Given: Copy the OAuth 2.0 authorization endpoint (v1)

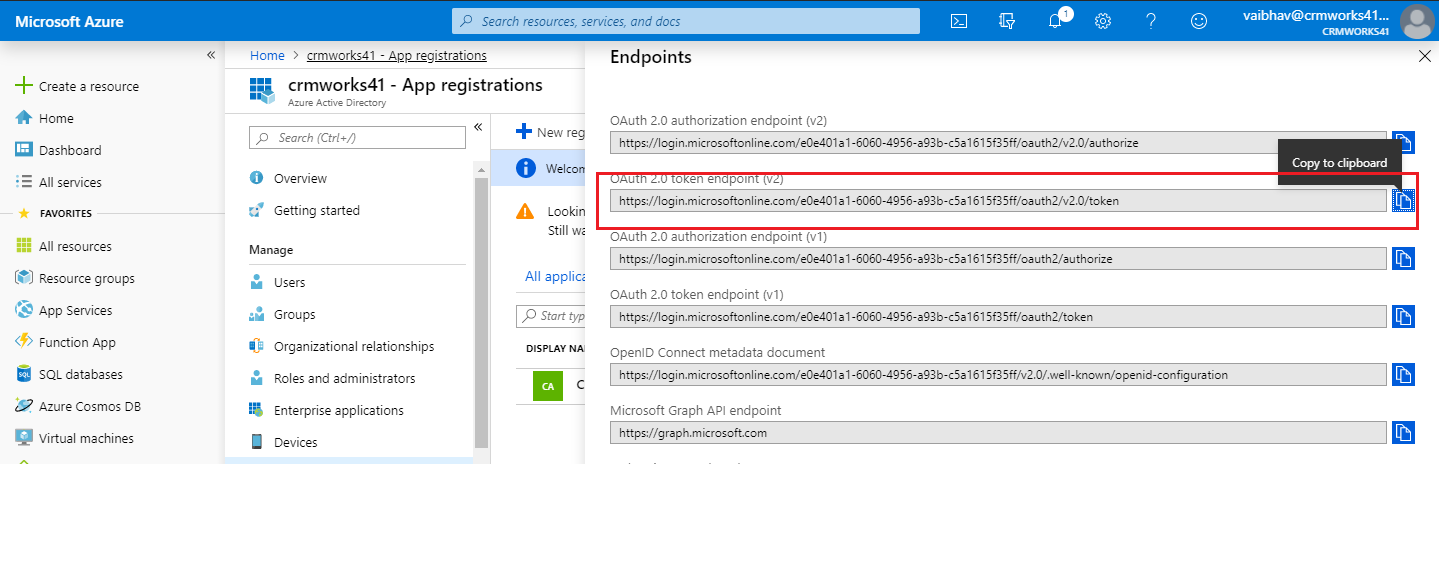Looking at the screenshot, I should coord(1404,258).
